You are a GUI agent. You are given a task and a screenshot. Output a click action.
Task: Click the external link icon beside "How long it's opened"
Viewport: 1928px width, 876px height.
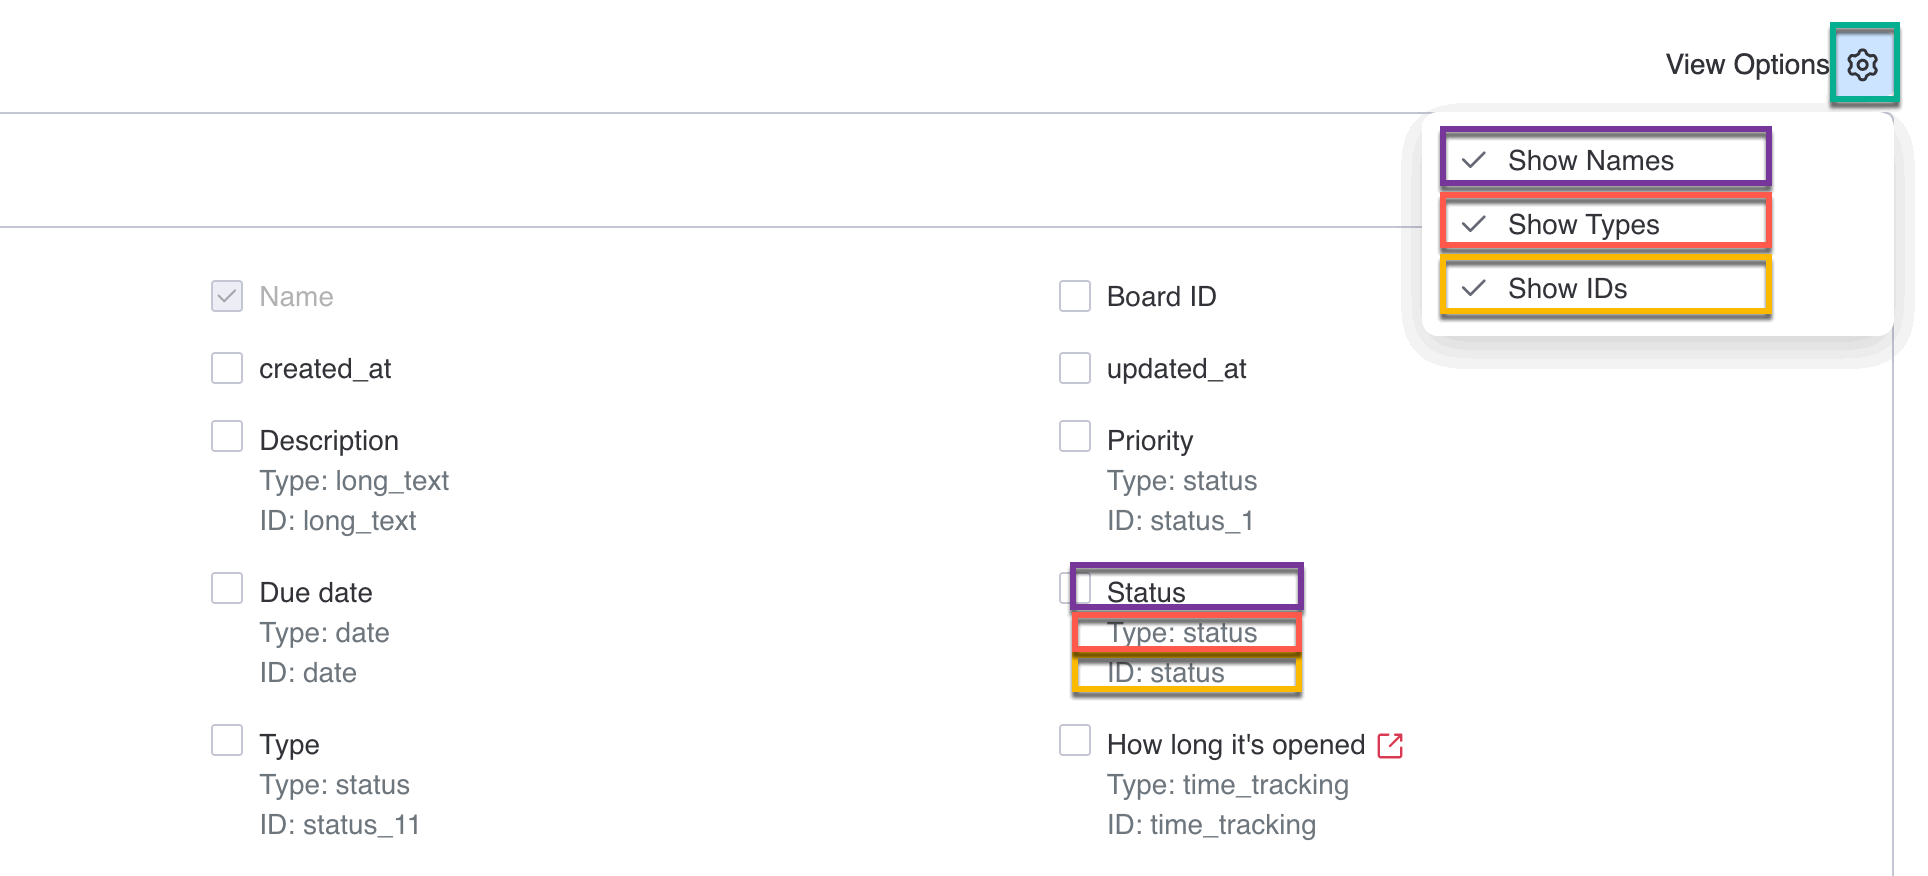1390,744
